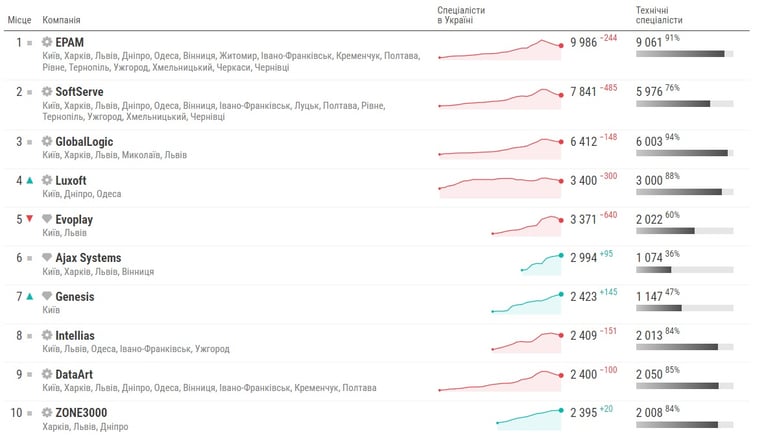The image size is (764, 437).
Task: Click the diamond icon next to Ajax Systems
Action: 47,257
